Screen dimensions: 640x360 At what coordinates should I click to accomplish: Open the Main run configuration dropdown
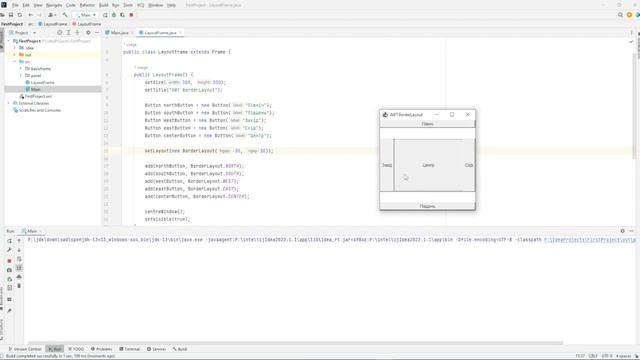(x=86, y=15)
